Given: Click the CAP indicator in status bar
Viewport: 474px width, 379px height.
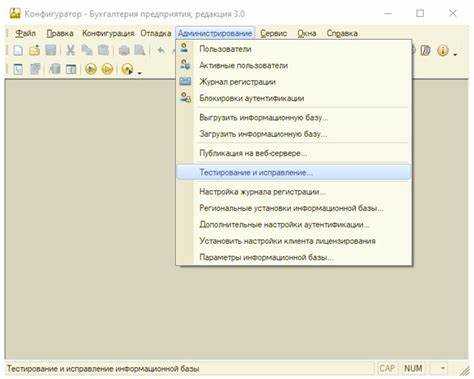Looking at the screenshot, I should tap(387, 368).
